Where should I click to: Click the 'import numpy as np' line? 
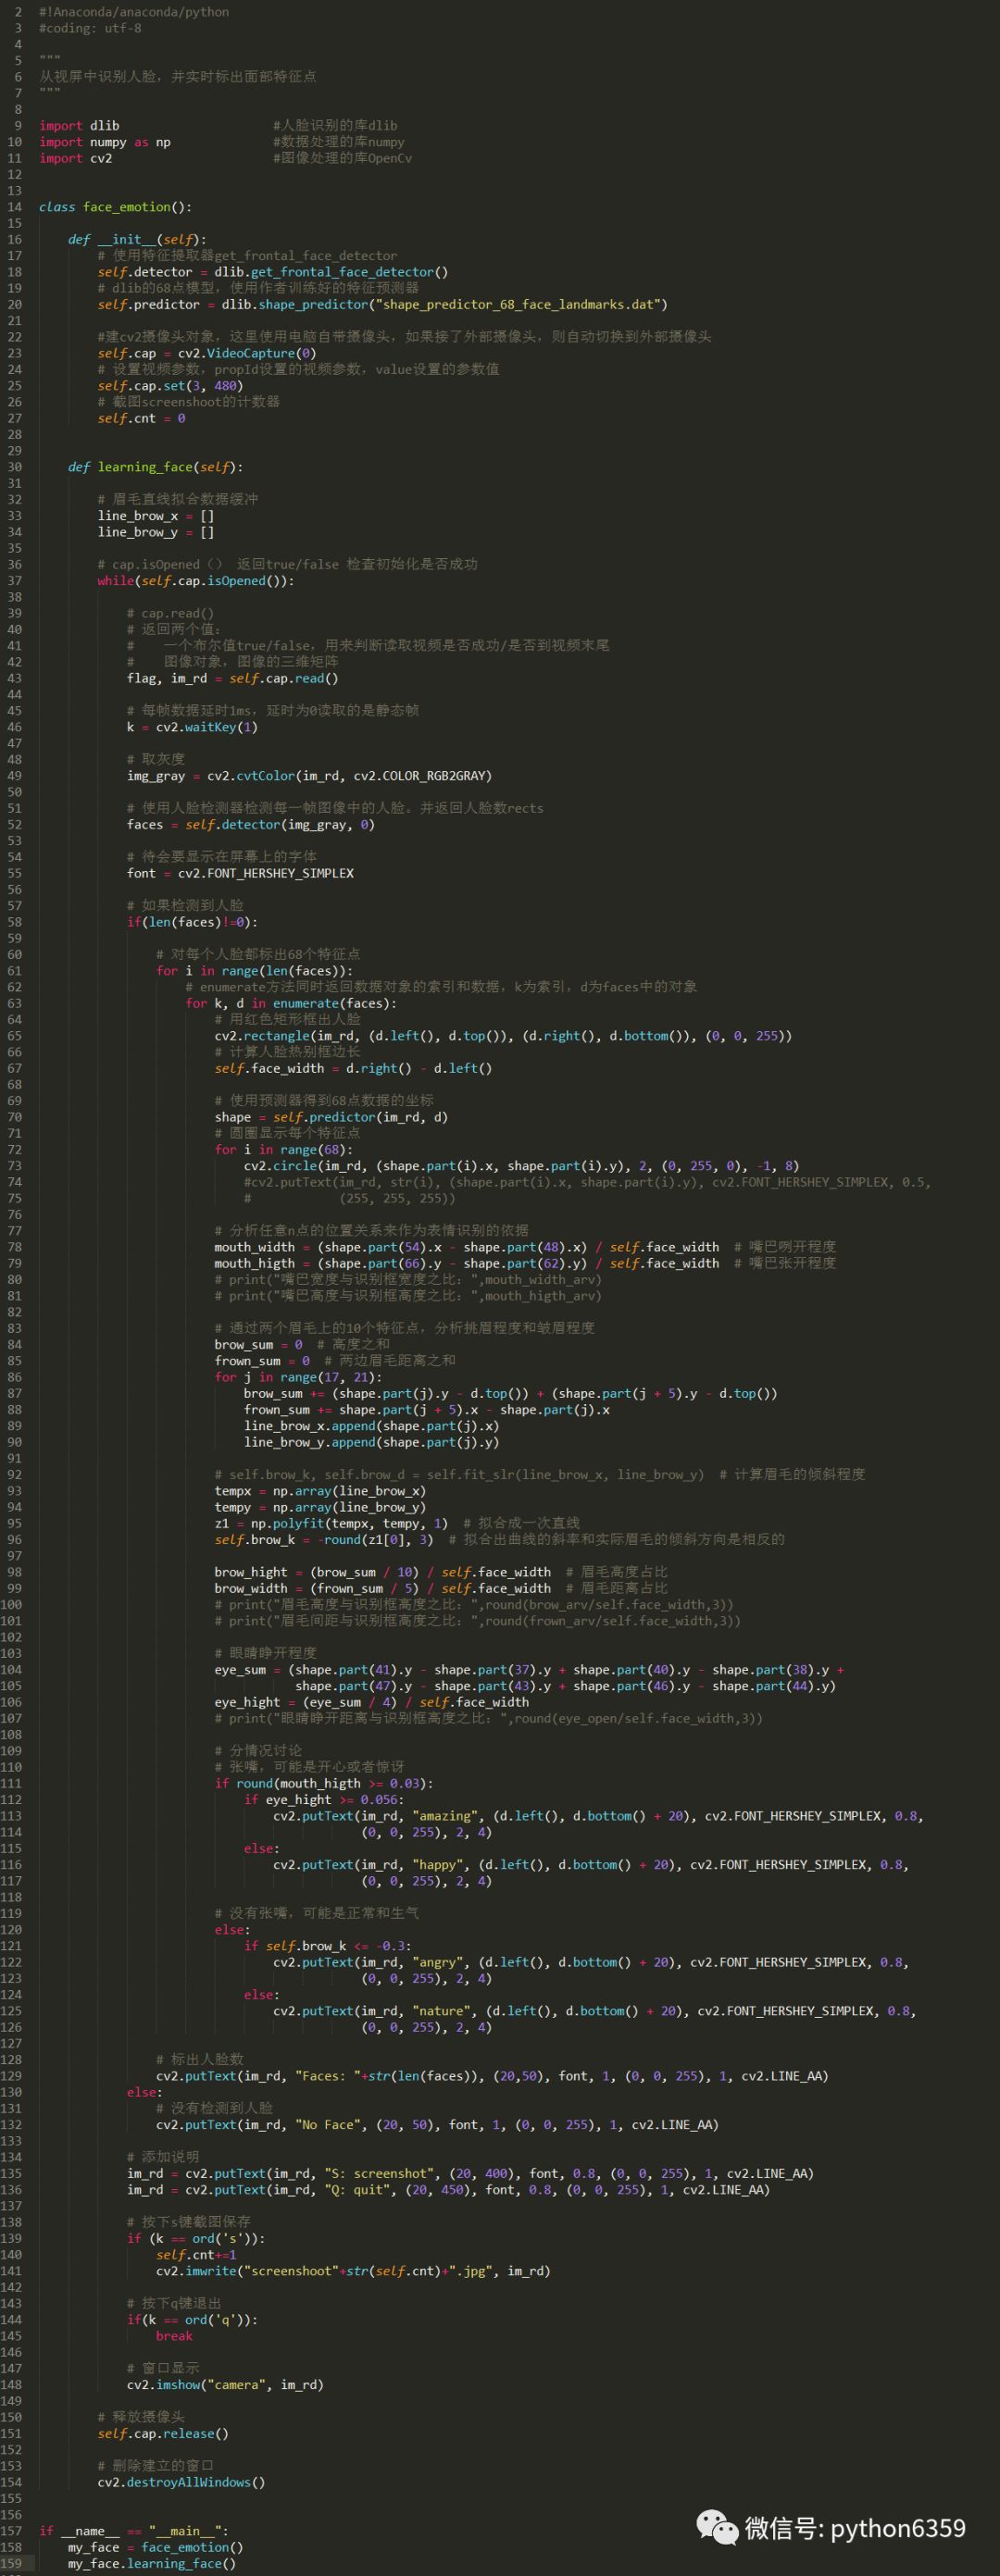105,142
